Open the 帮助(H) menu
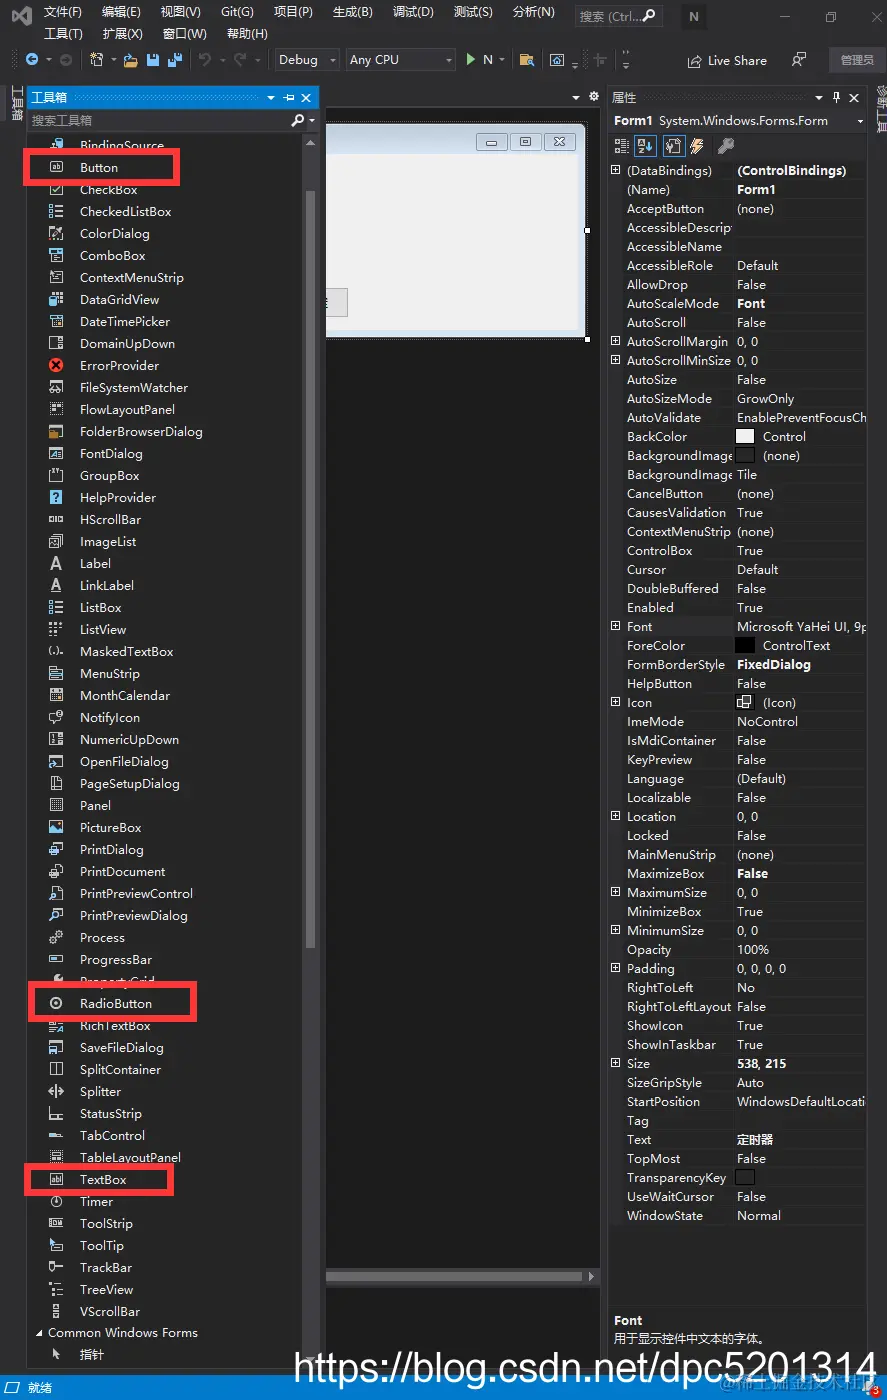The width and height of the screenshot is (887, 1400). pos(247,34)
